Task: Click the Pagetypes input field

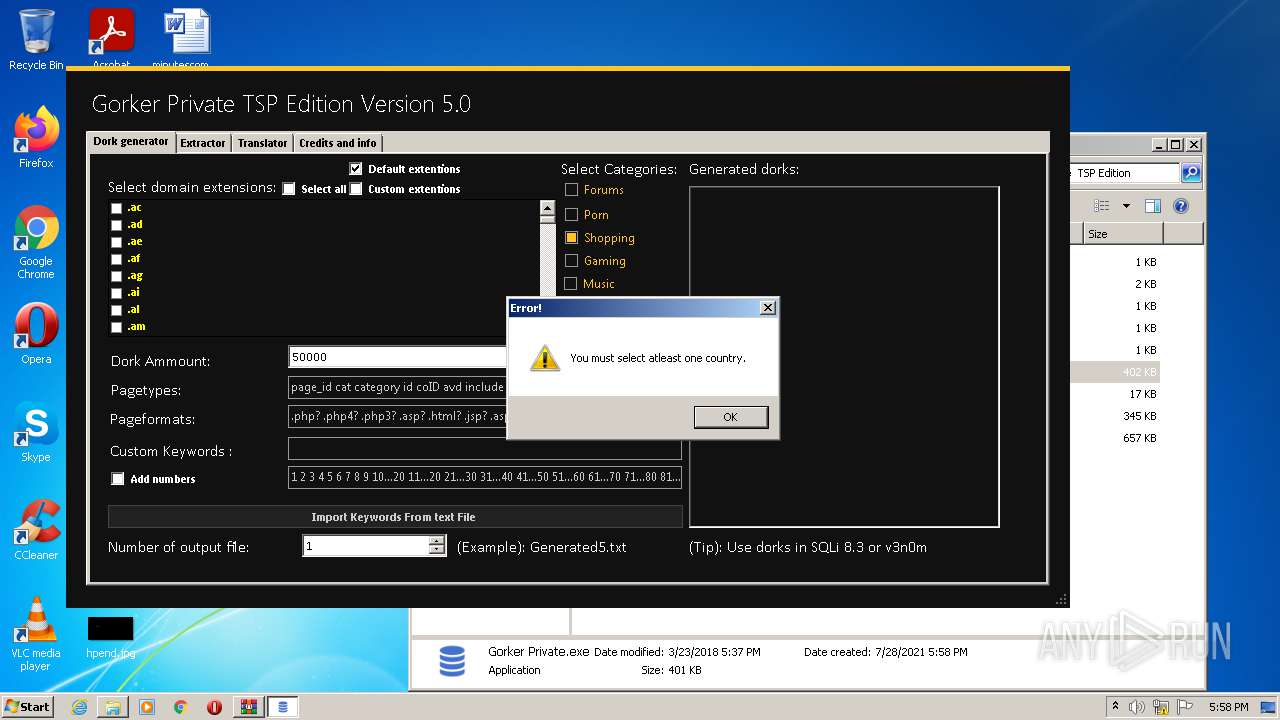Action: [x=398, y=387]
